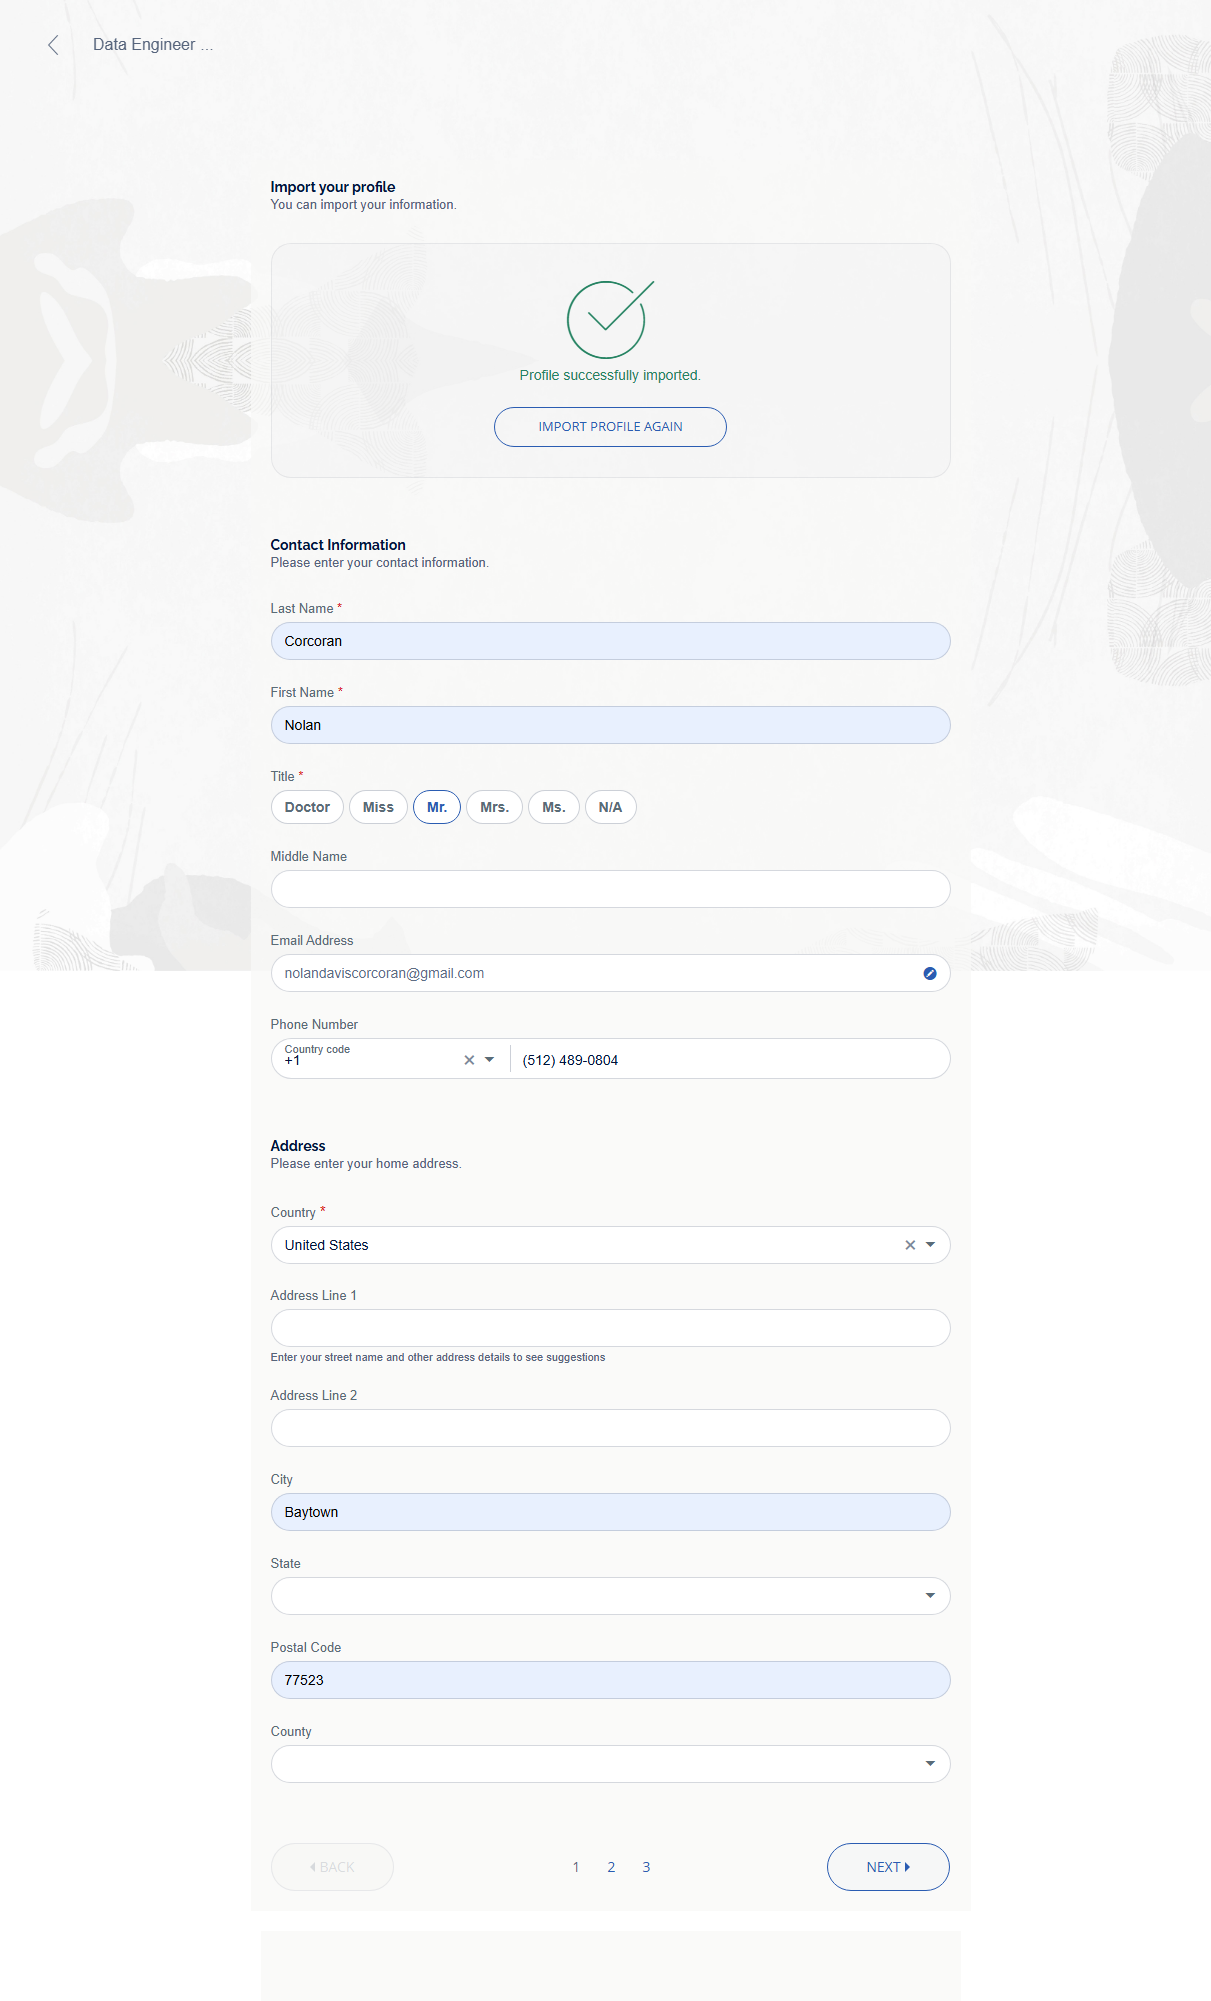Image resolution: width=1211 pixels, height=2001 pixels.
Task: Click the edit pencil icon in Email Address
Action: pyautogui.click(x=930, y=973)
